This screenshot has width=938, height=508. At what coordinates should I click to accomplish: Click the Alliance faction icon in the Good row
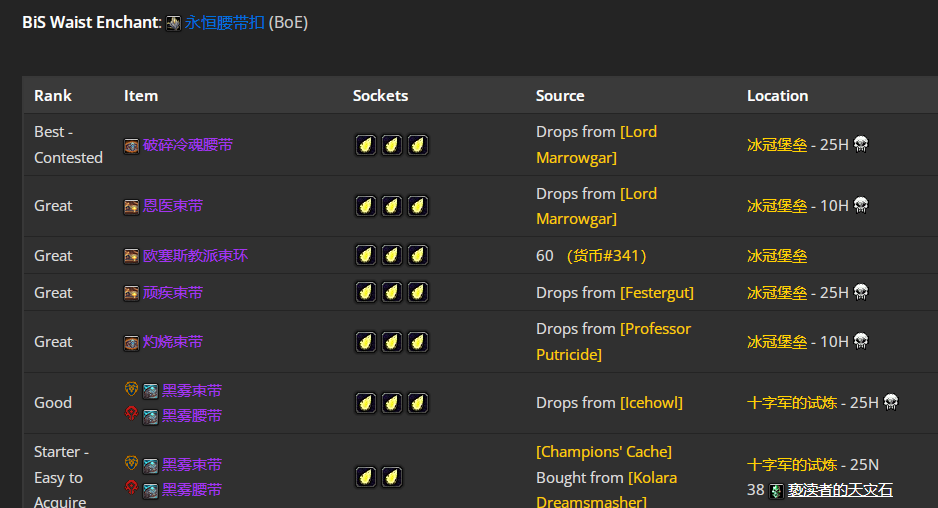[131, 389]
